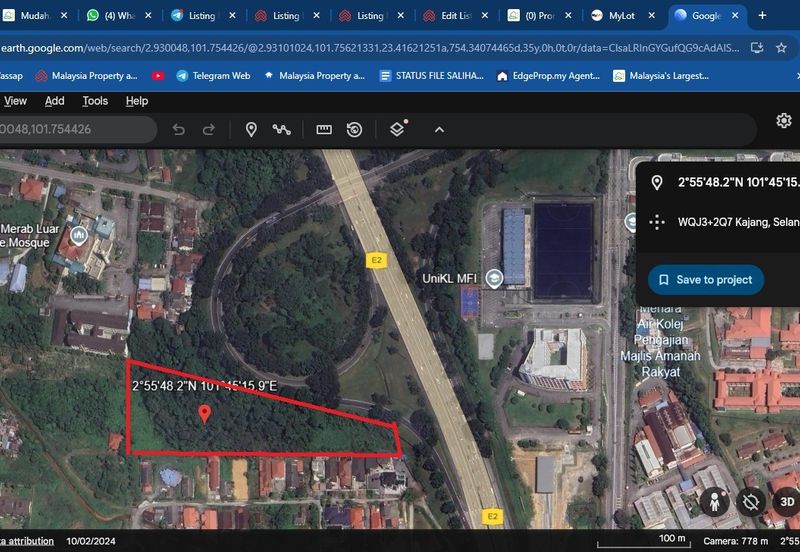
Task: Open STATUS FILE SALIHA bookmark
Action: pos(432,76)
